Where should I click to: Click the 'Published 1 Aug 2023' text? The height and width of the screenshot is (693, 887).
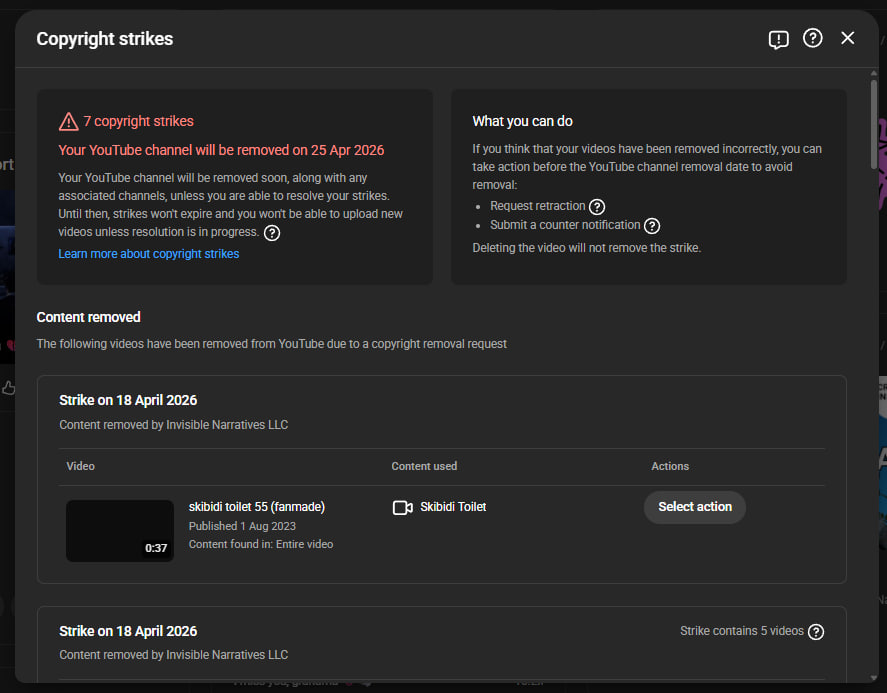pos(242,526)
